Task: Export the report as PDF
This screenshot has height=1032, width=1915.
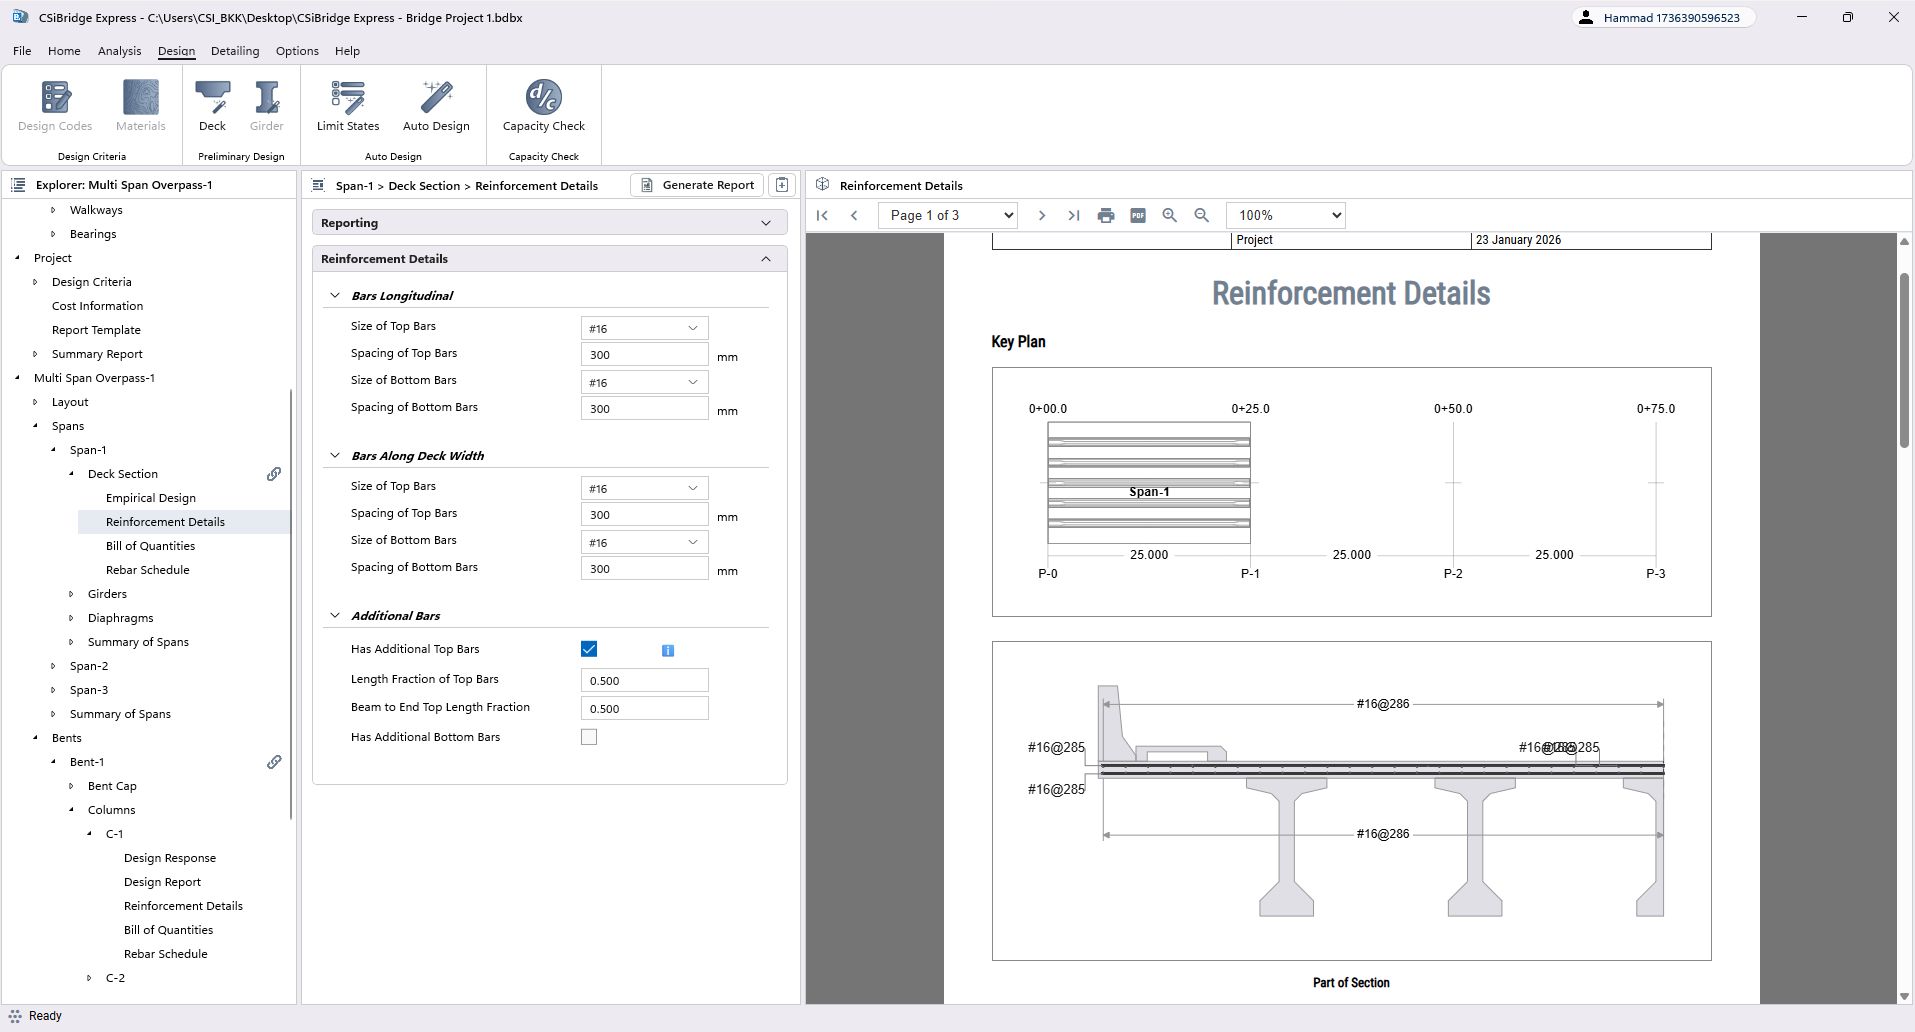Action: (x=1138, y=215)
